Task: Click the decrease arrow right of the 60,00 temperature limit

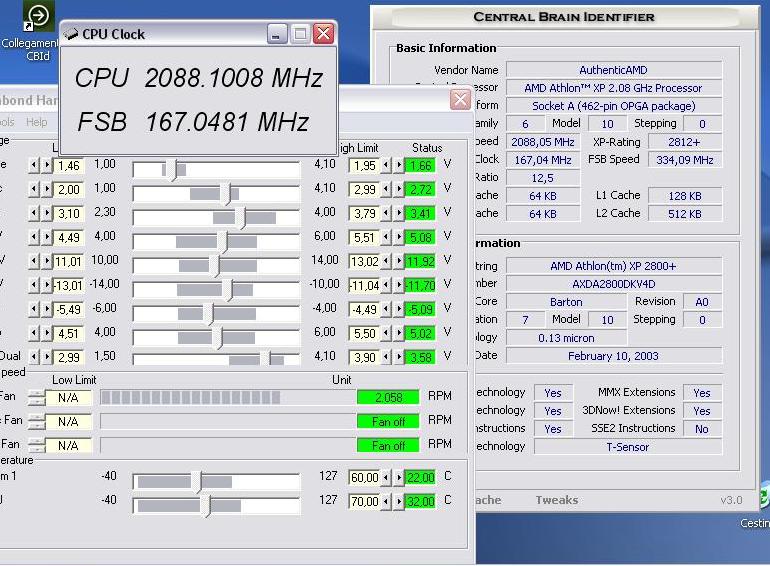Action: [386, 477]
